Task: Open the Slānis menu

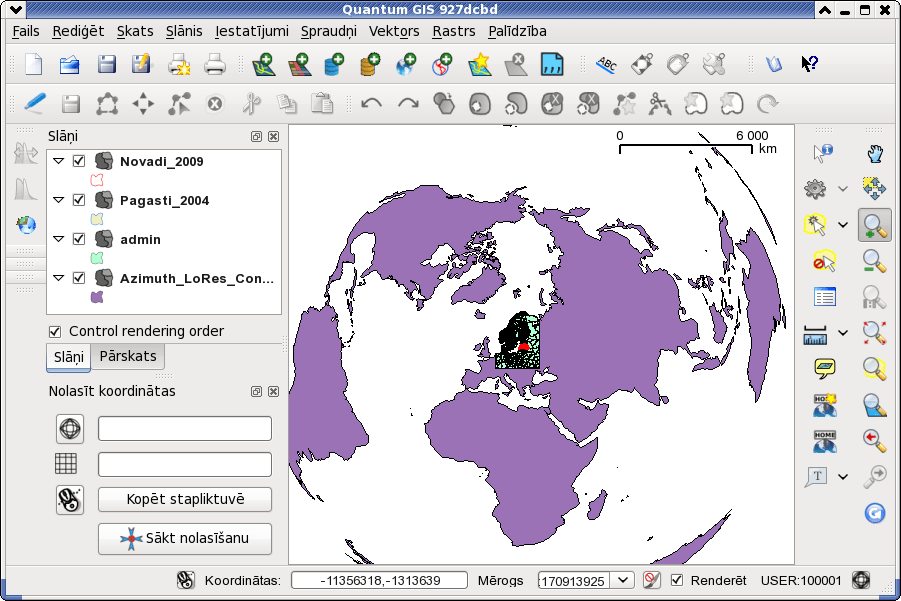Action: (x=184, y=31)
